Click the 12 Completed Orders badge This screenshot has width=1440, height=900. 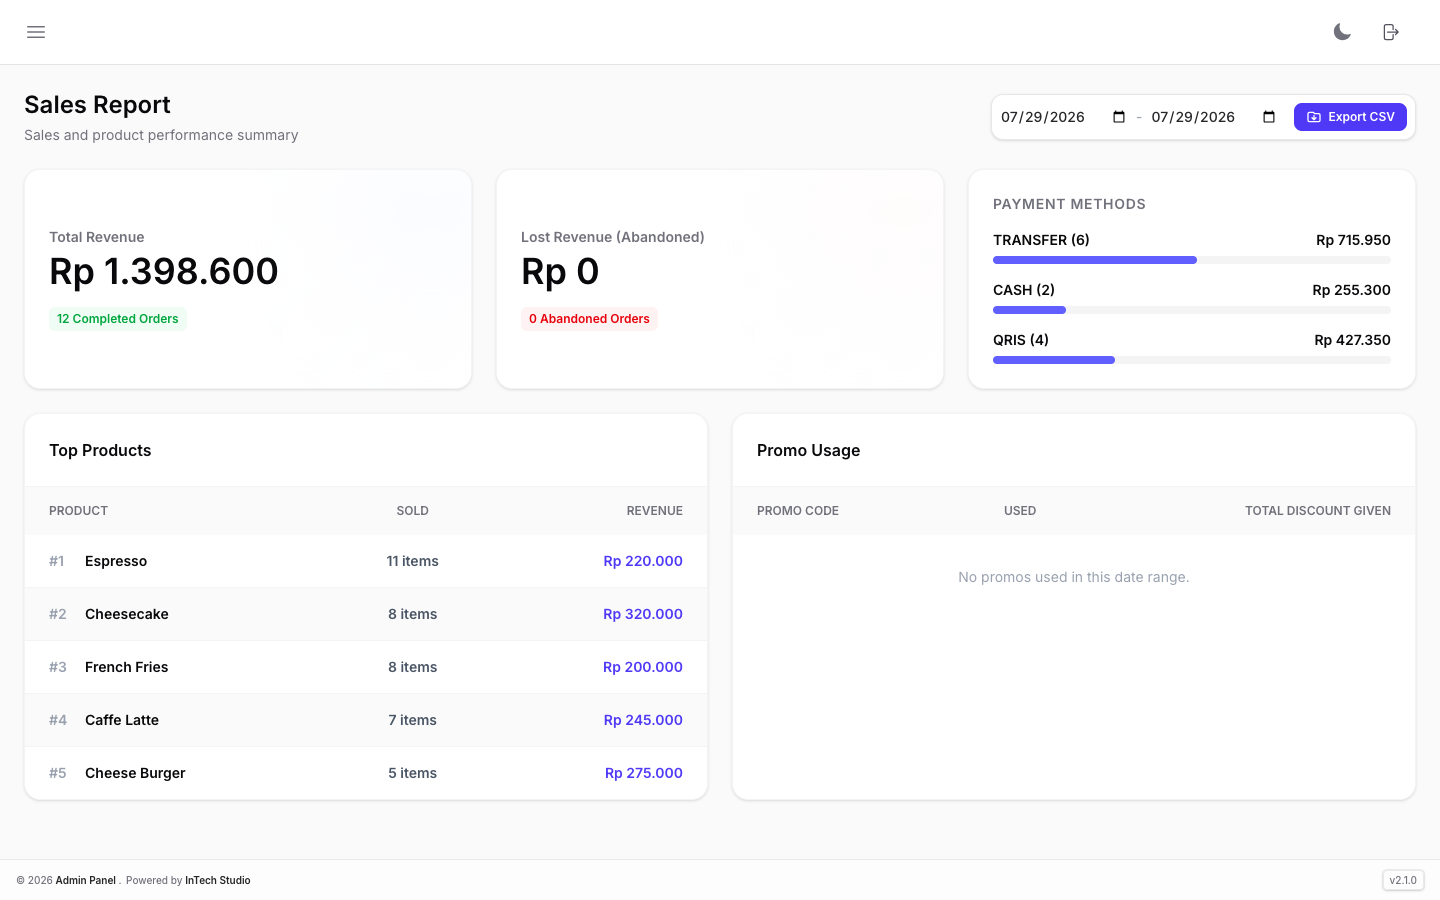pos(118,319)
